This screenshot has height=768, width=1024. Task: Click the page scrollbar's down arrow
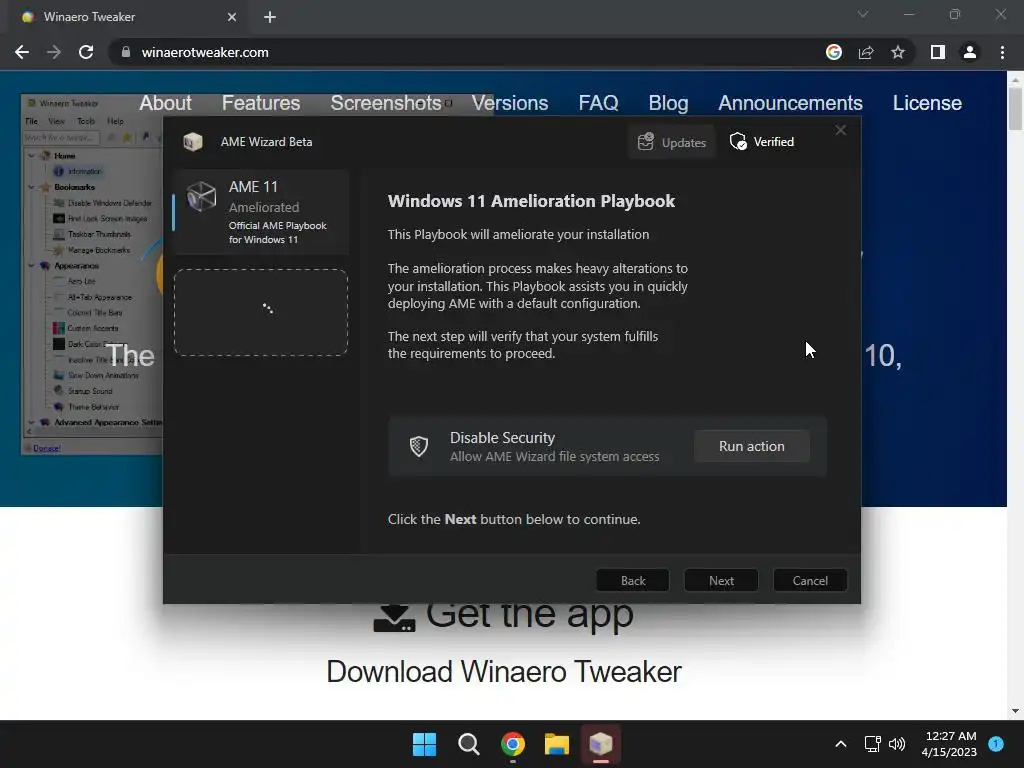(x=1015, y=711)
